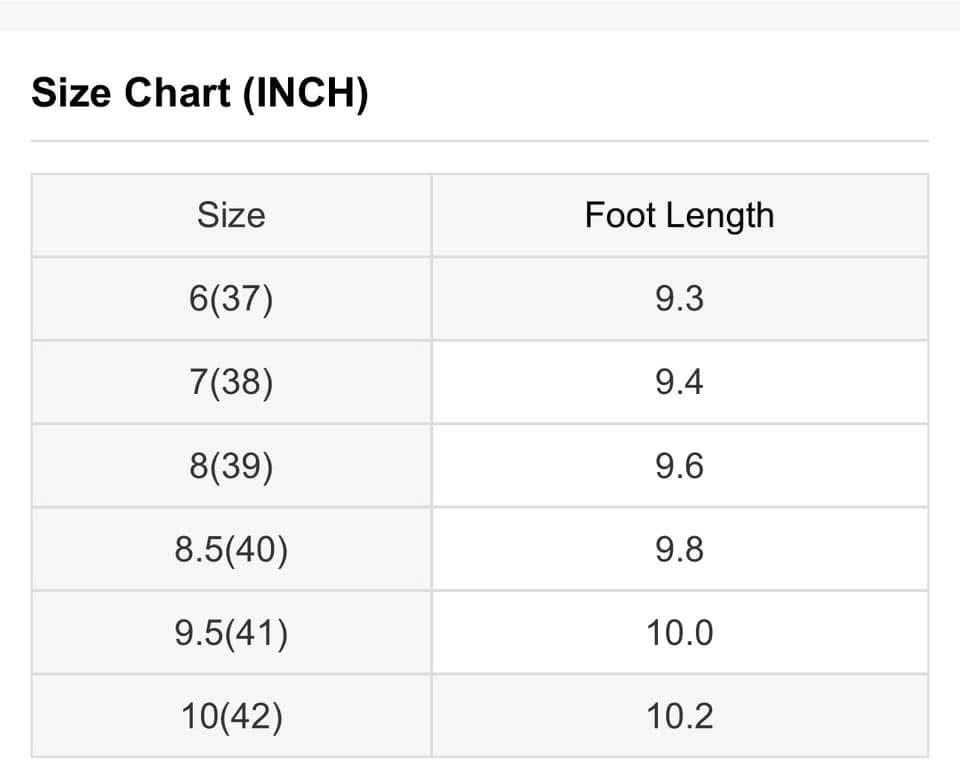Select the 9.4 foot length value

click(x=679, y=382)
